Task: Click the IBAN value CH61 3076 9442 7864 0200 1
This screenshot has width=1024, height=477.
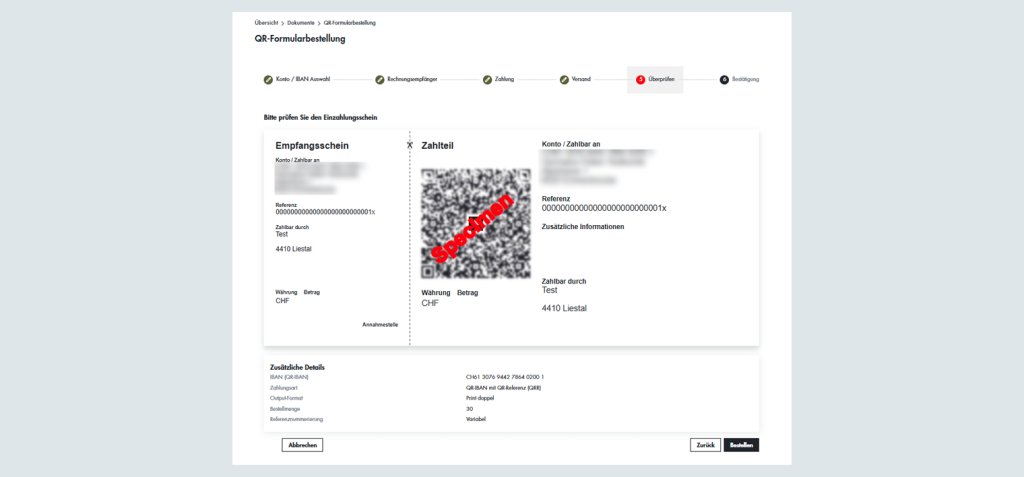Action: coord(505,377)
